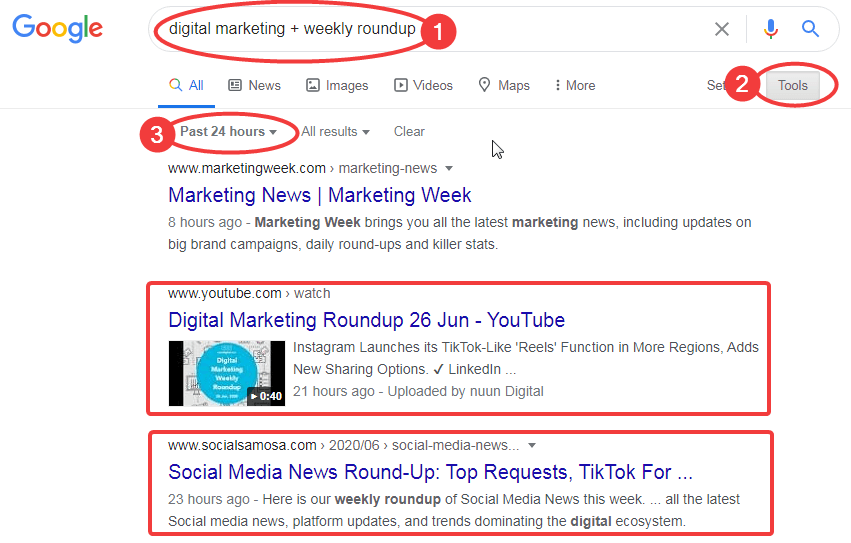Open the Maps results tab
The width and height of the screenshot is (851, 543).
504,85
